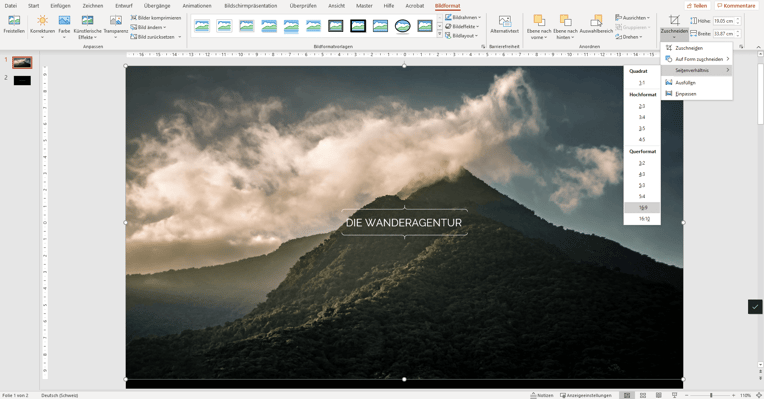Click Ebene nach vorne icon
The height and width of the screenshot is (399, 764).
[x=539, y=20]
